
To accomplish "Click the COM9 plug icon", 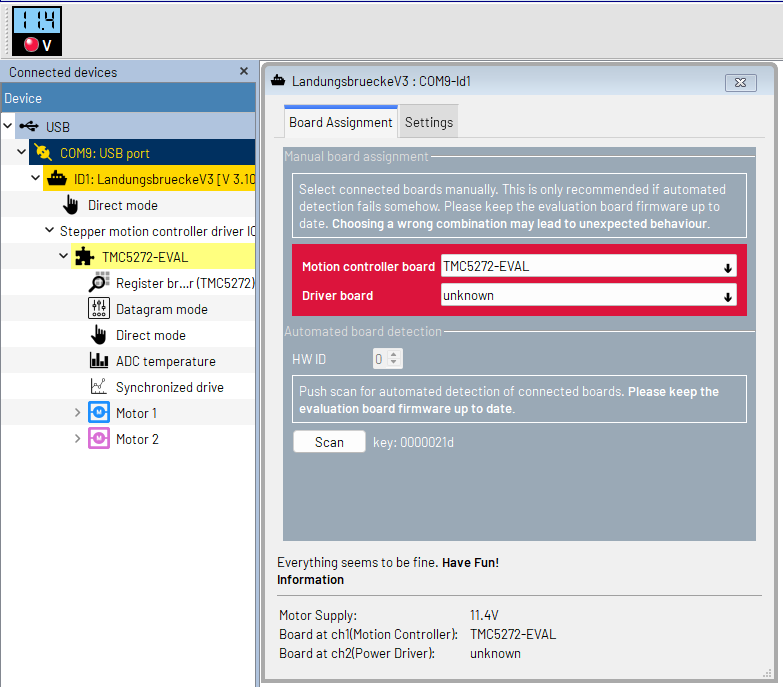I will (43, 152).
